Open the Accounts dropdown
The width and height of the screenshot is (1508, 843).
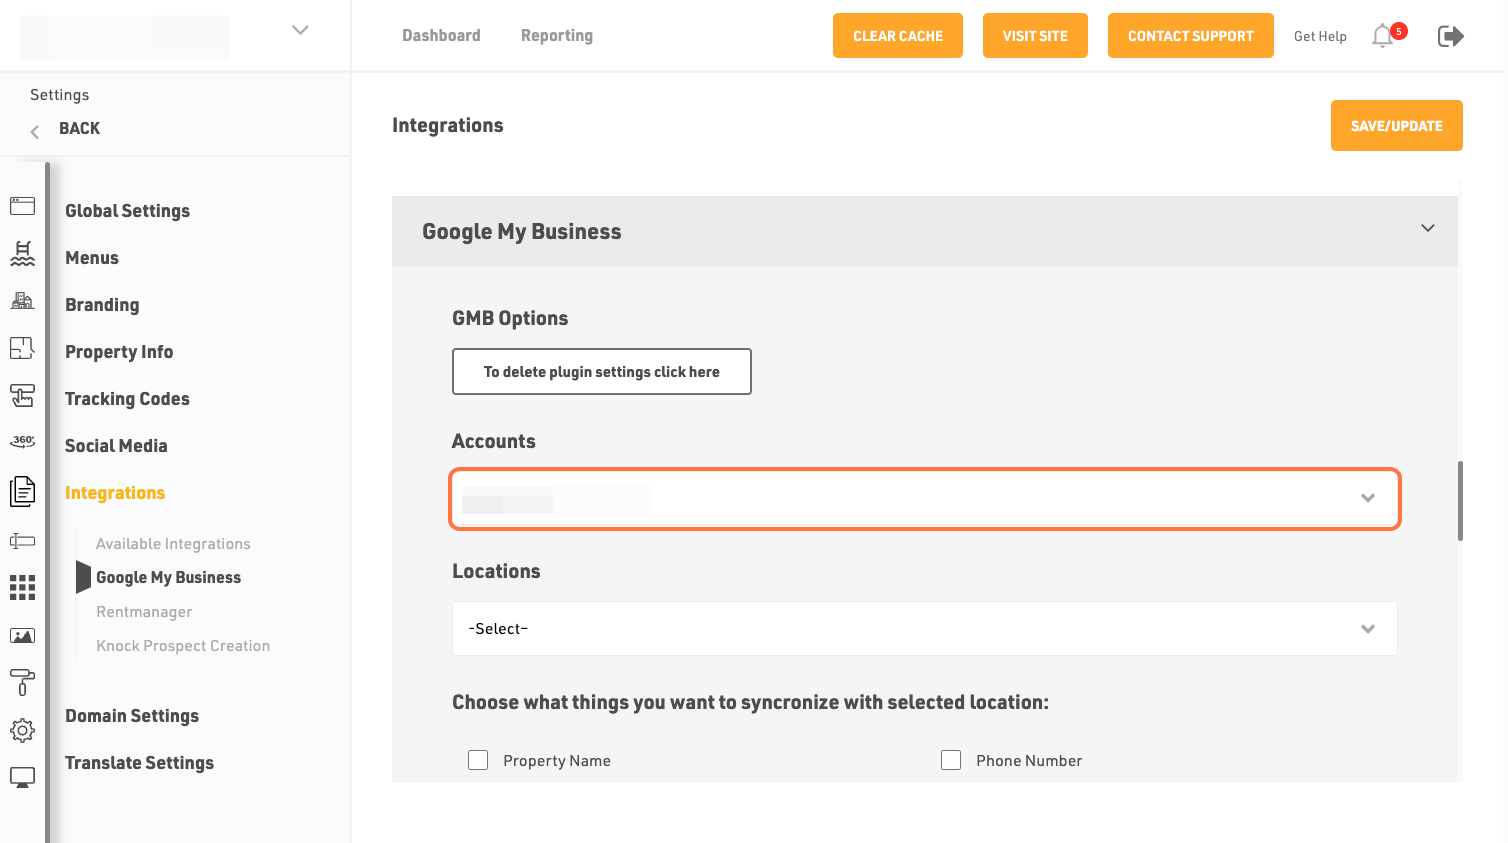click(925, 498)
